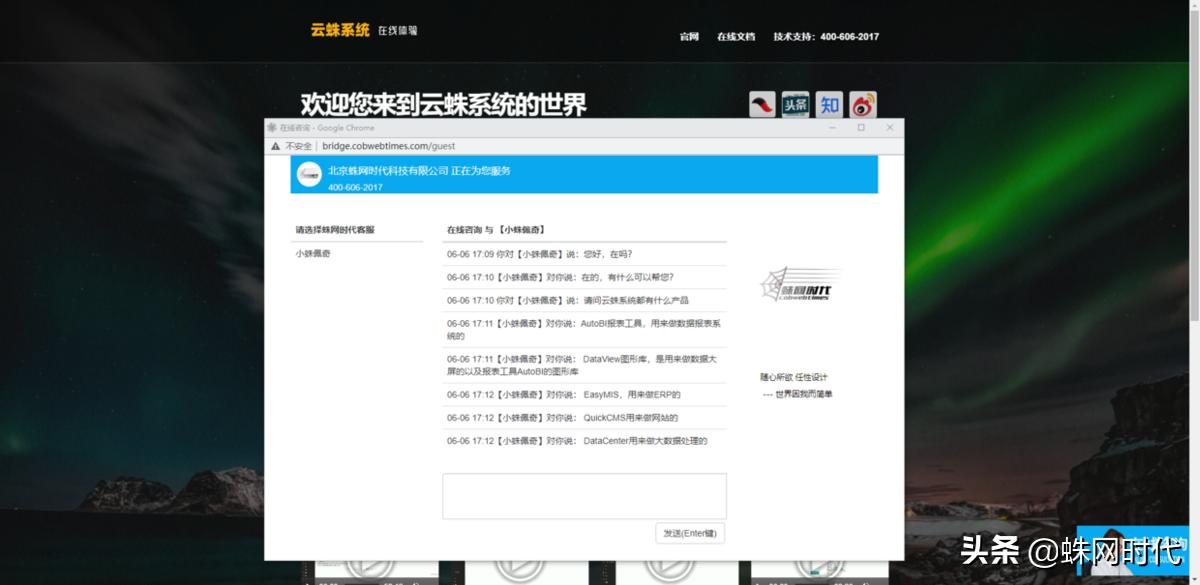Open the 官网 navigation item

[688, 36]
